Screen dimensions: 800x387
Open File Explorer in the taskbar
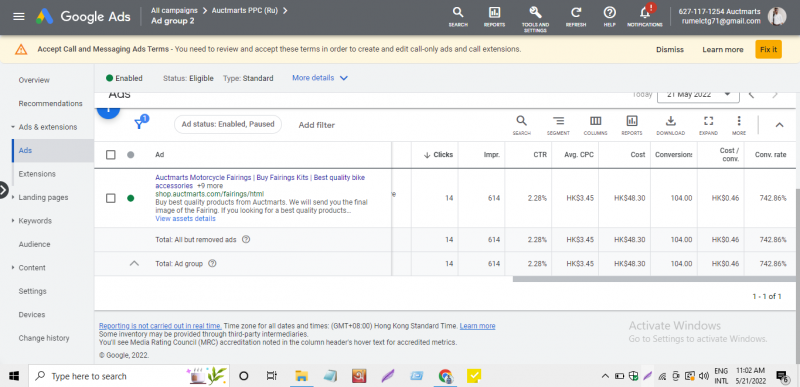point(302,376)
